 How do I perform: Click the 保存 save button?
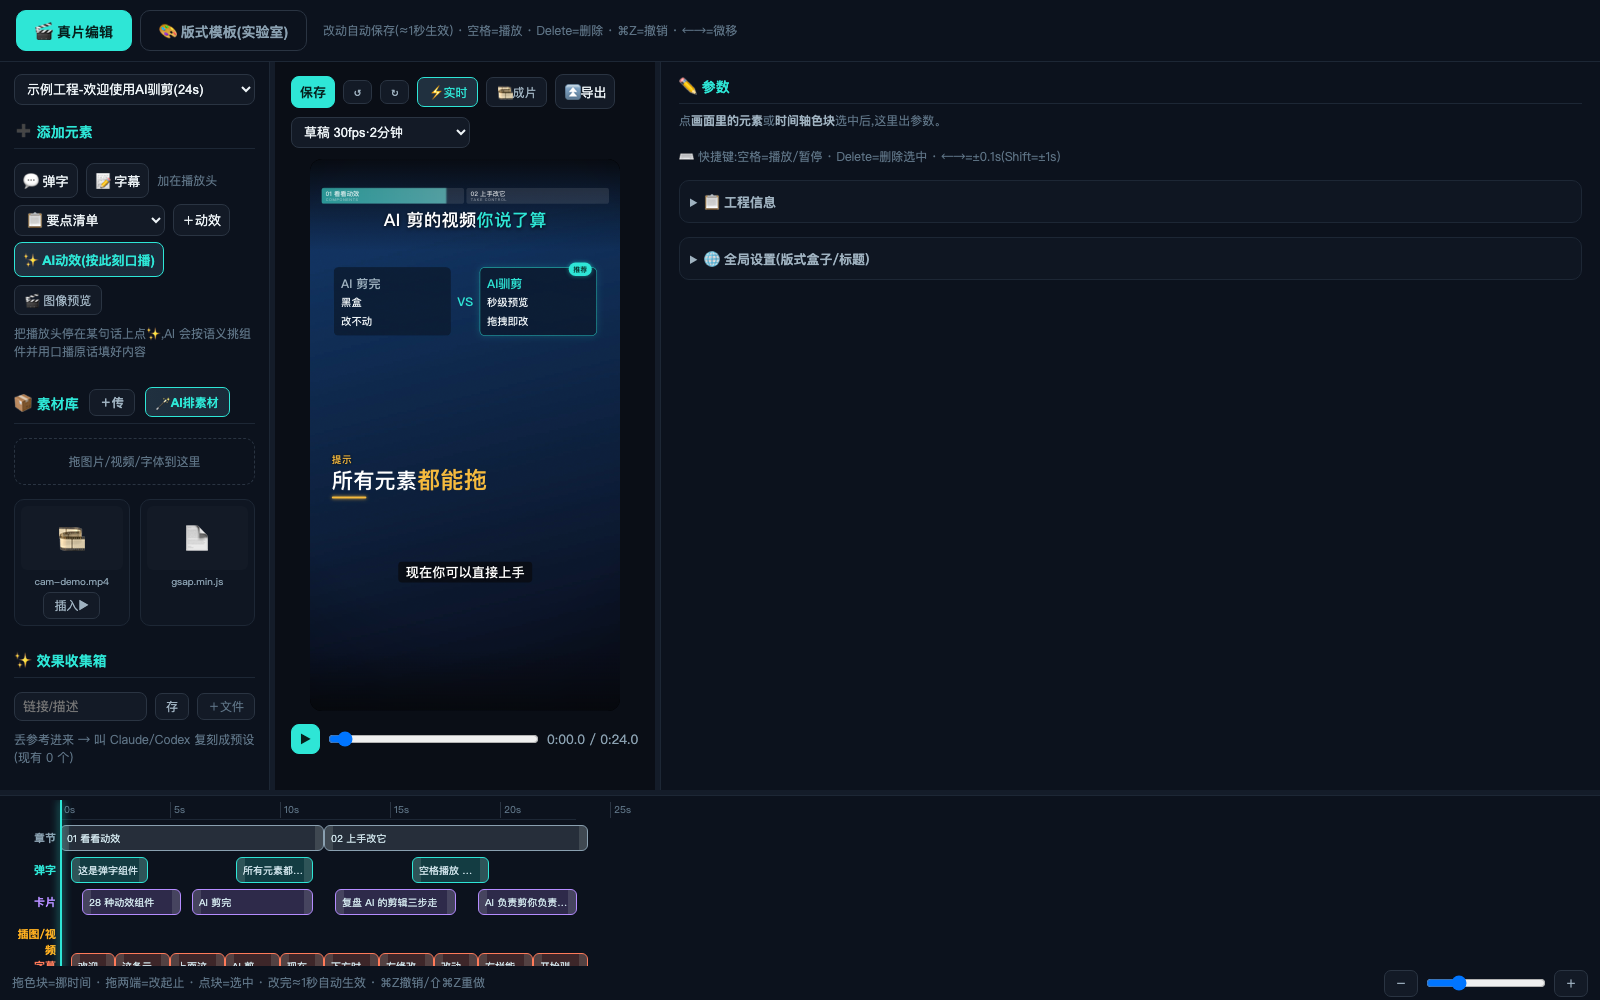[x=313, y=92]
